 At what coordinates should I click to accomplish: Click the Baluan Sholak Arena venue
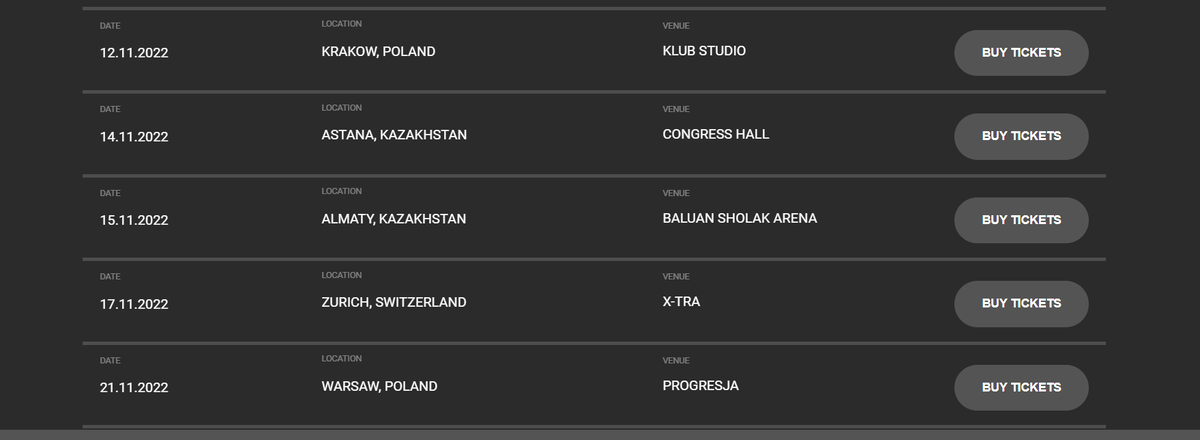click(x=739, y=218)
